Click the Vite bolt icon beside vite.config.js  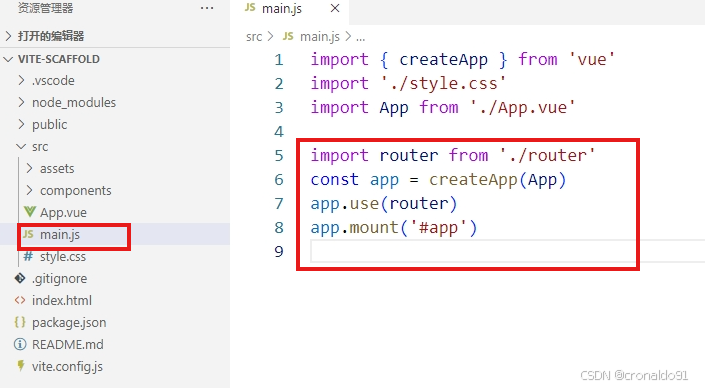click(21, 366)
